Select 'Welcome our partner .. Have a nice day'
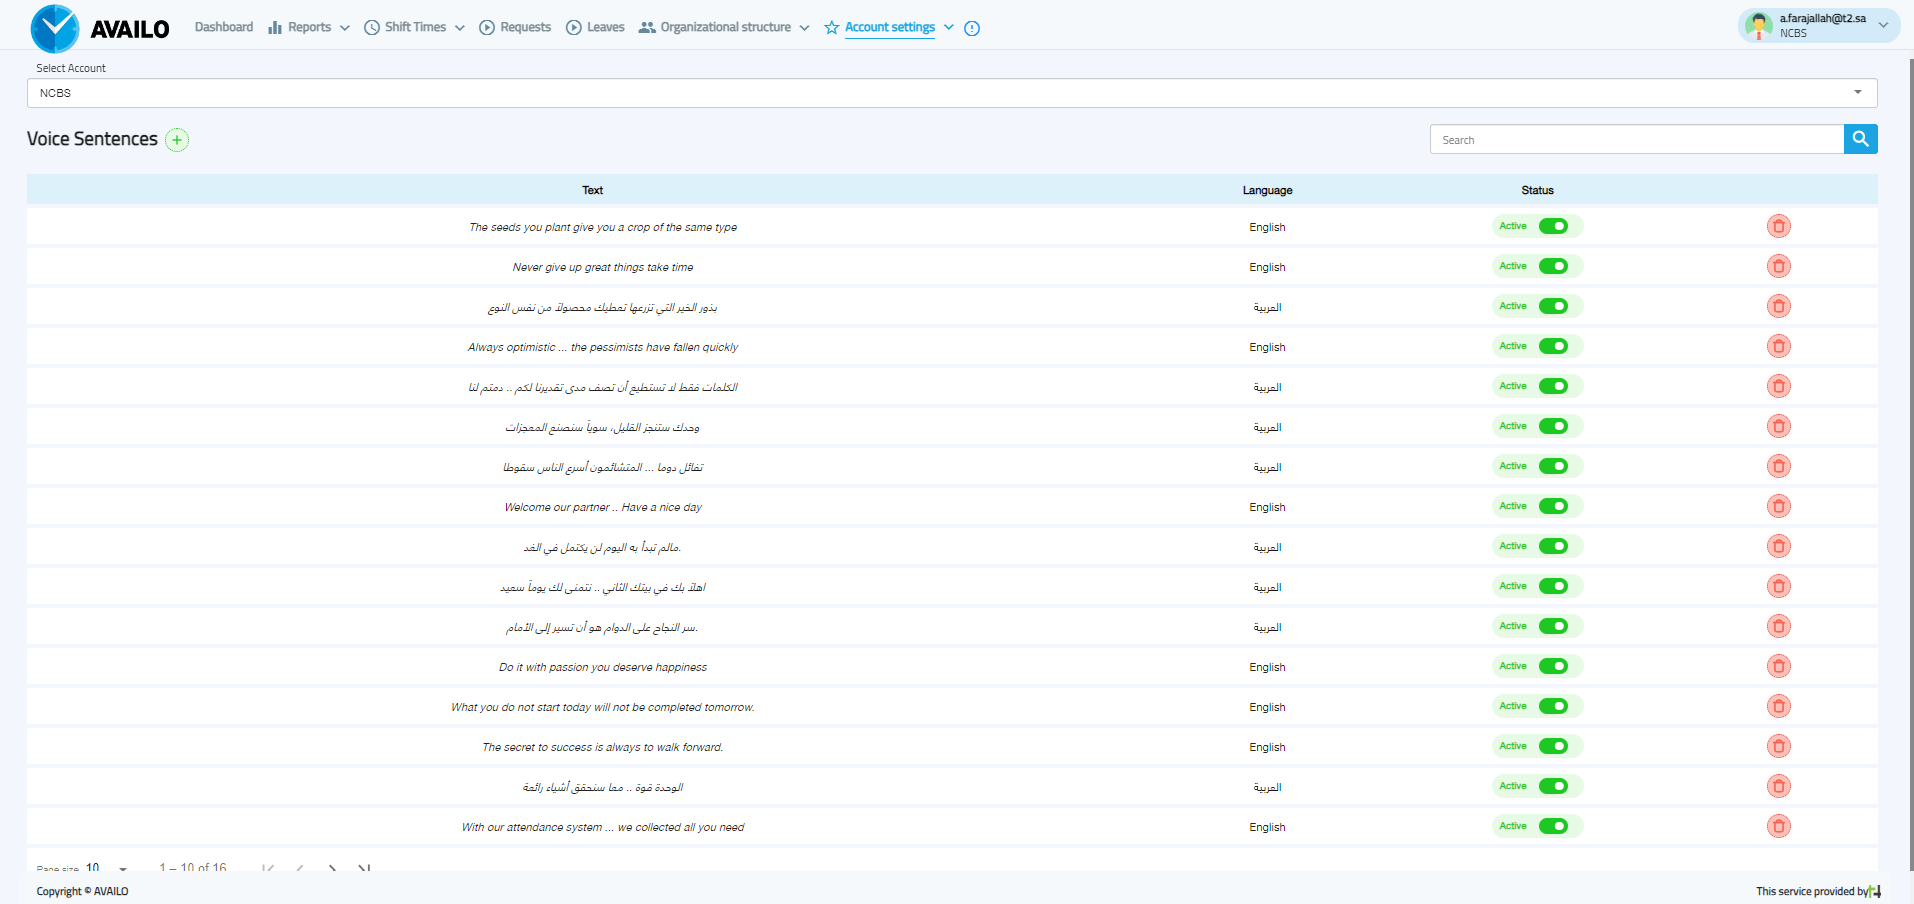This screenshot has width=1914, height=904. (603, 507)
